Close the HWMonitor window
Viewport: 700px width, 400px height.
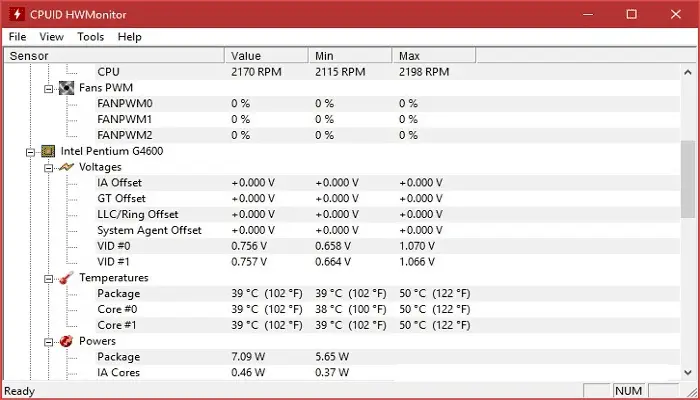pos(675,14)
